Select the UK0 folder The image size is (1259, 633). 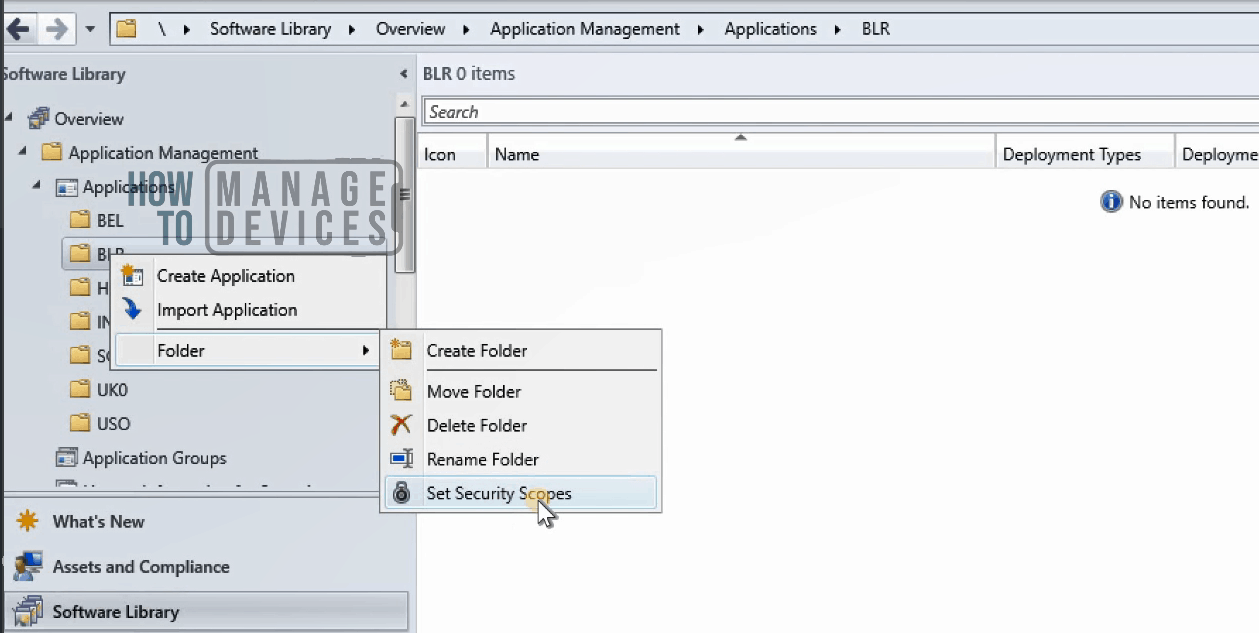112,389
